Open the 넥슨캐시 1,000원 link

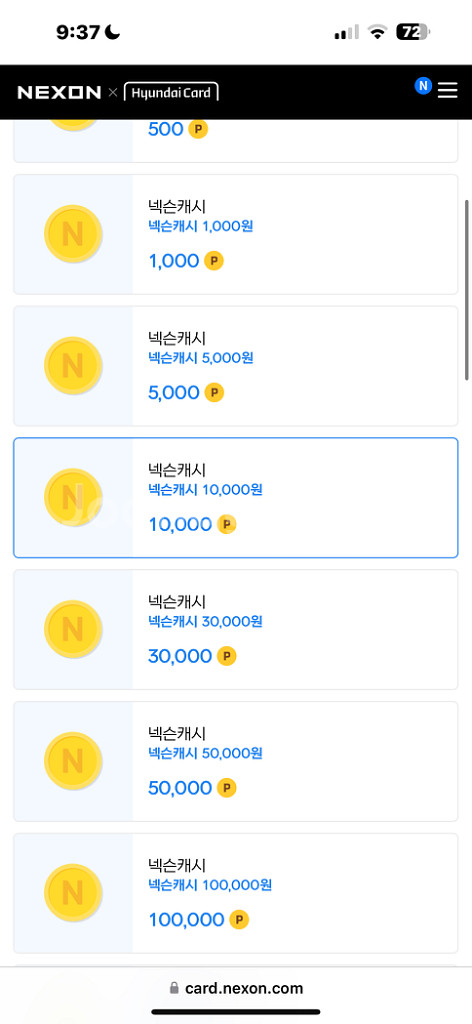pyautogui.click(x=200, y=227)
